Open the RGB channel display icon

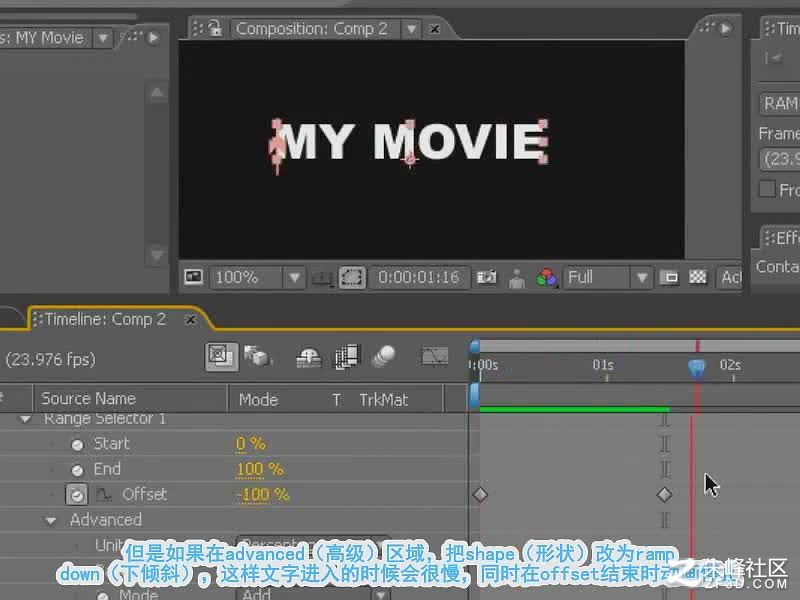tap(546, 278)
